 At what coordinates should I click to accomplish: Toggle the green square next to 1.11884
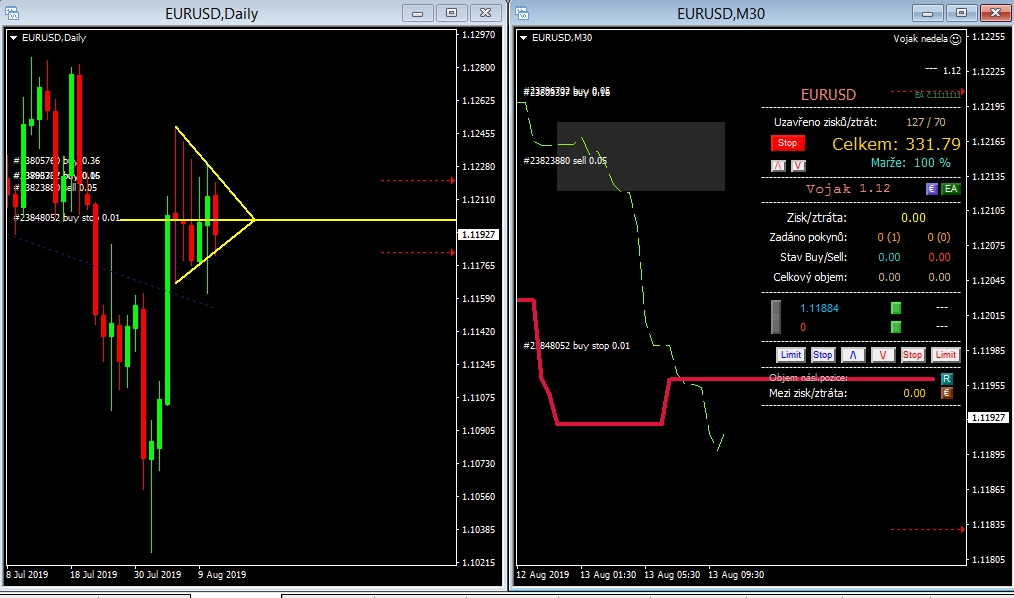[896, 308]
